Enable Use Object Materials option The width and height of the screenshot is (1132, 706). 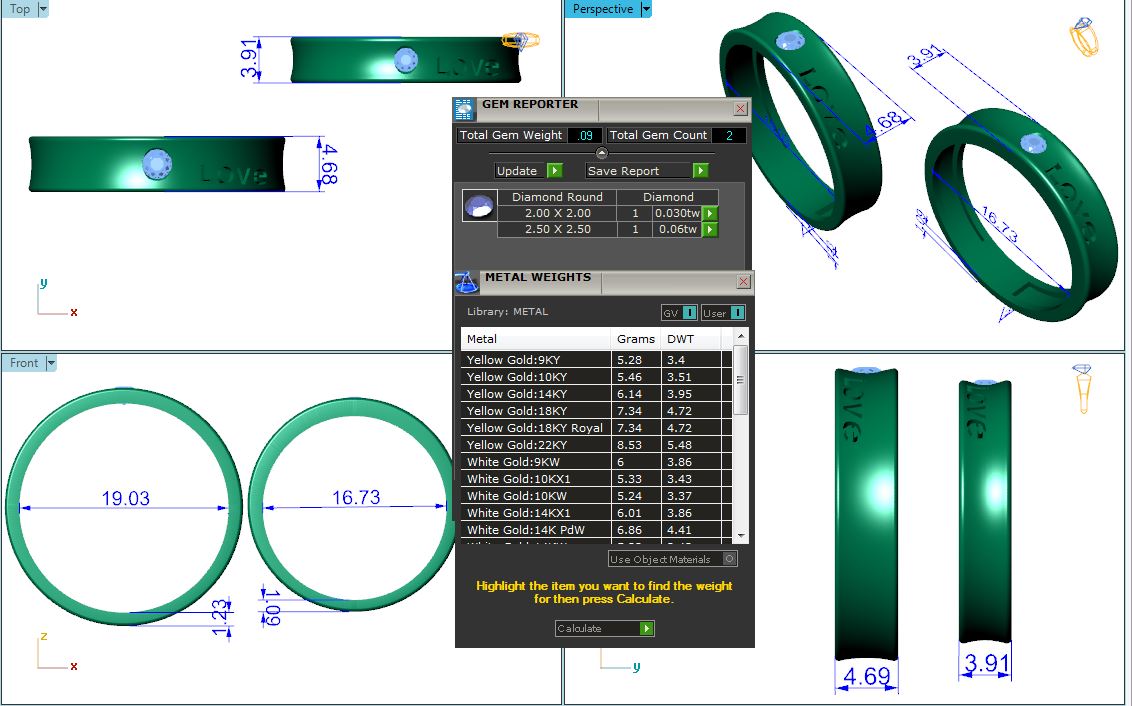point(730,559)
